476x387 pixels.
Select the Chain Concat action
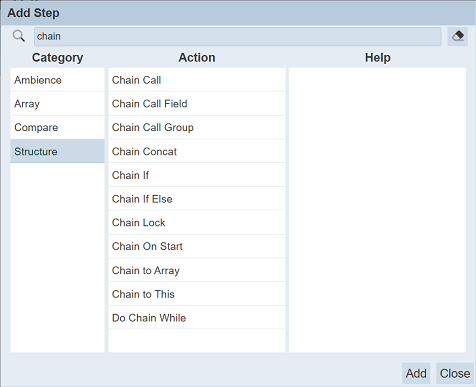197,151
